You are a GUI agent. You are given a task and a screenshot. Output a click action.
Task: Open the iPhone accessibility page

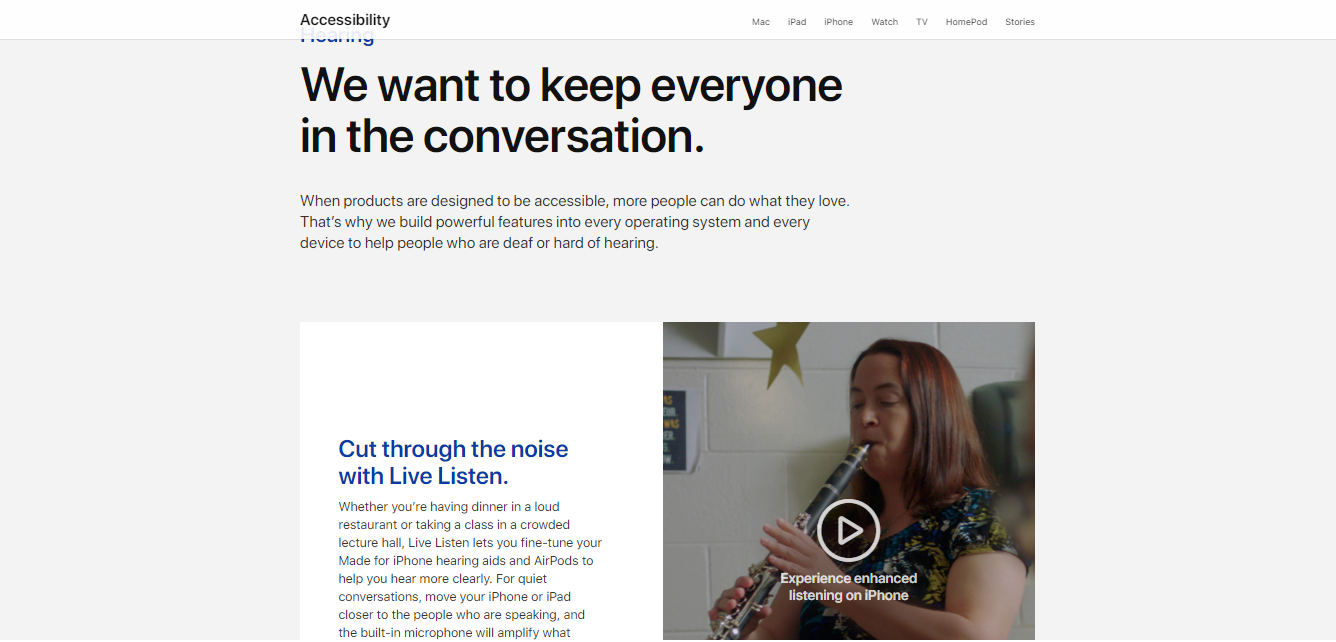[x=838, y=22]
